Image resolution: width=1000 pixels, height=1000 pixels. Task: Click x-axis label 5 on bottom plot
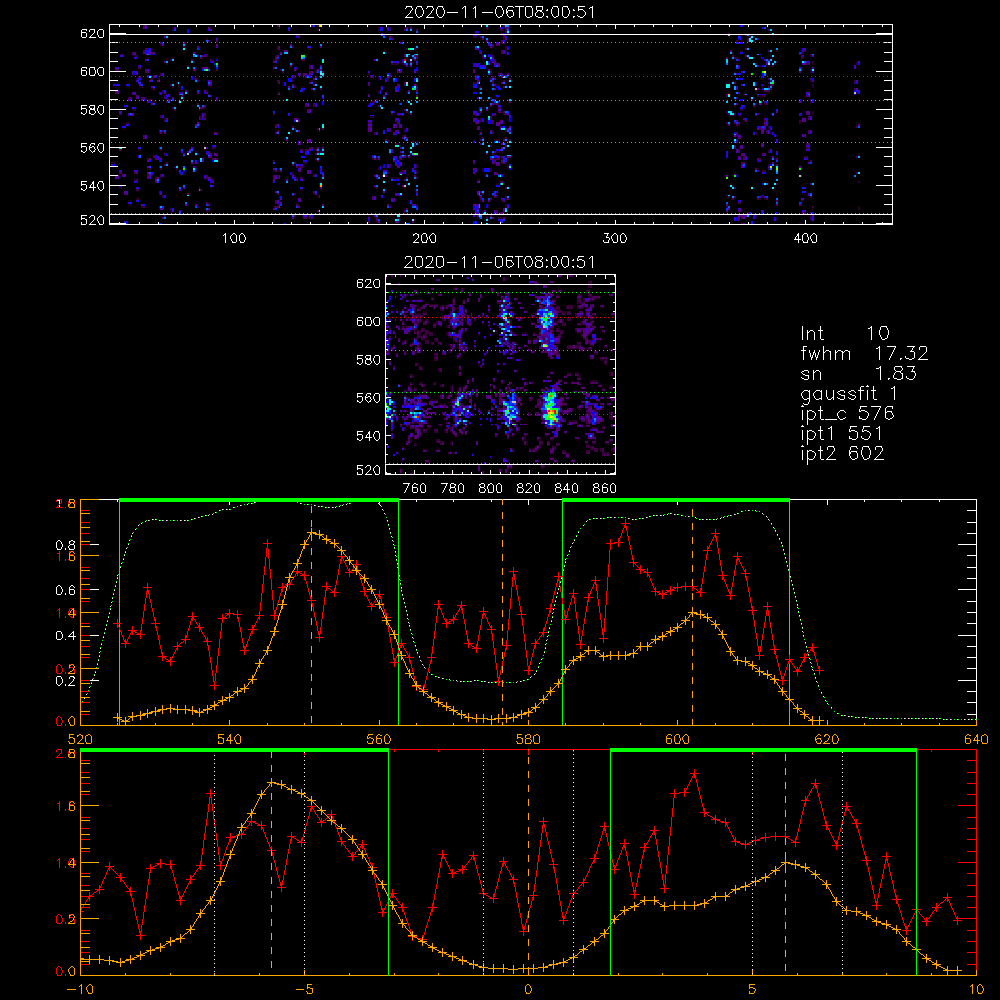point(753,990)
